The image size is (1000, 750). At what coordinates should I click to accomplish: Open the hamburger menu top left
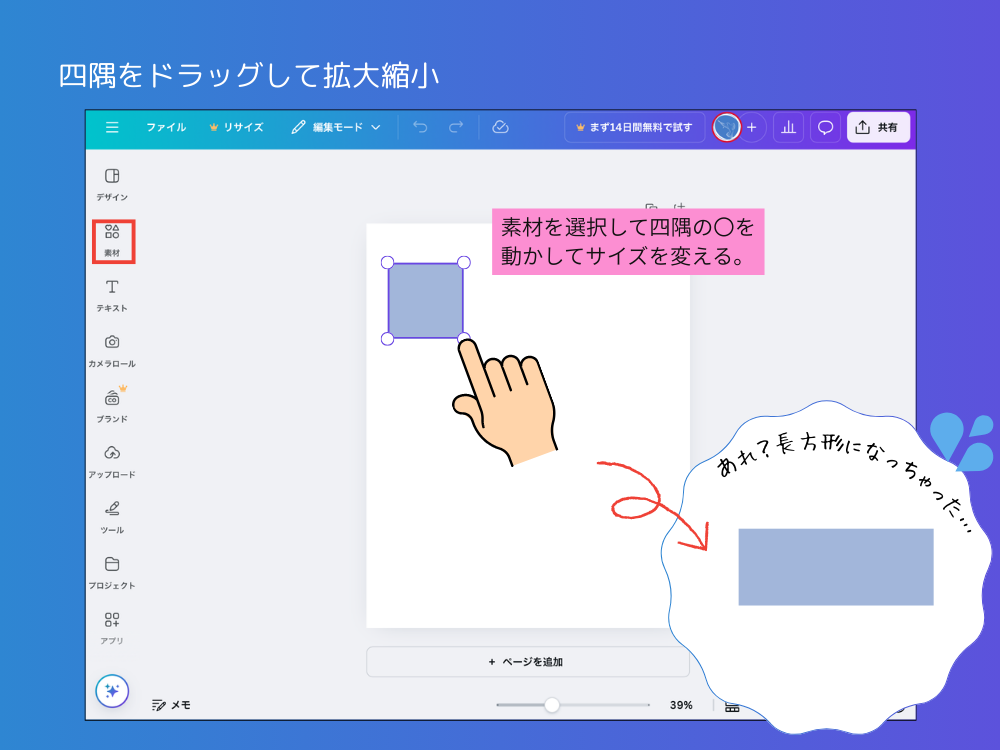[x=112, y=127]
